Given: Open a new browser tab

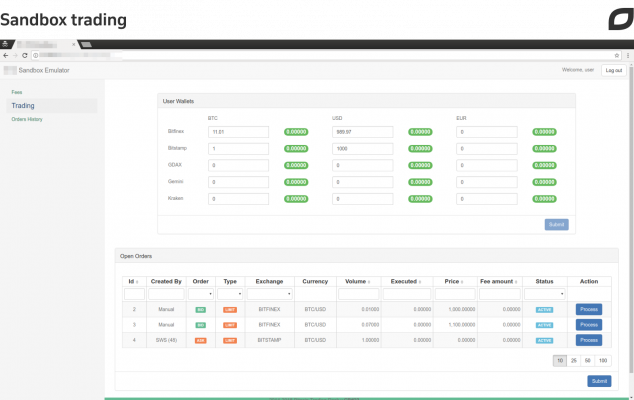Looking at the screenshot, I should tap(86, 44).
